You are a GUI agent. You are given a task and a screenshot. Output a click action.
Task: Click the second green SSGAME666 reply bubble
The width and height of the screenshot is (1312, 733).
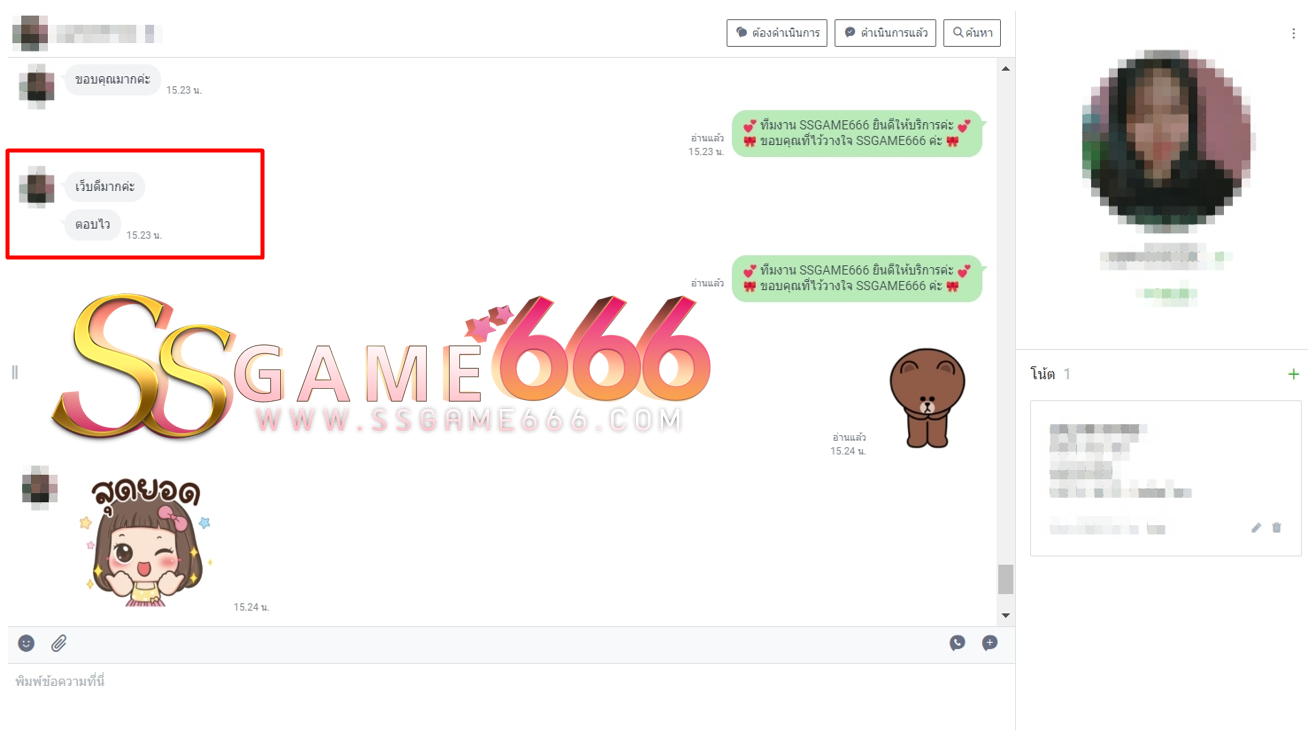857,278
